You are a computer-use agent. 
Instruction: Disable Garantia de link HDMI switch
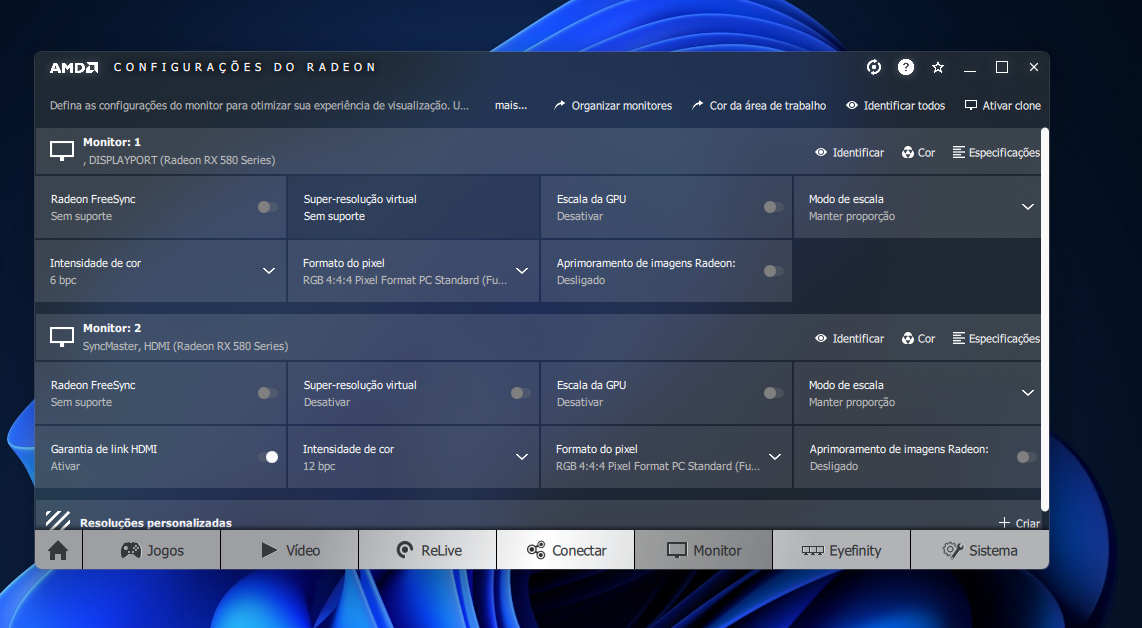267,457
